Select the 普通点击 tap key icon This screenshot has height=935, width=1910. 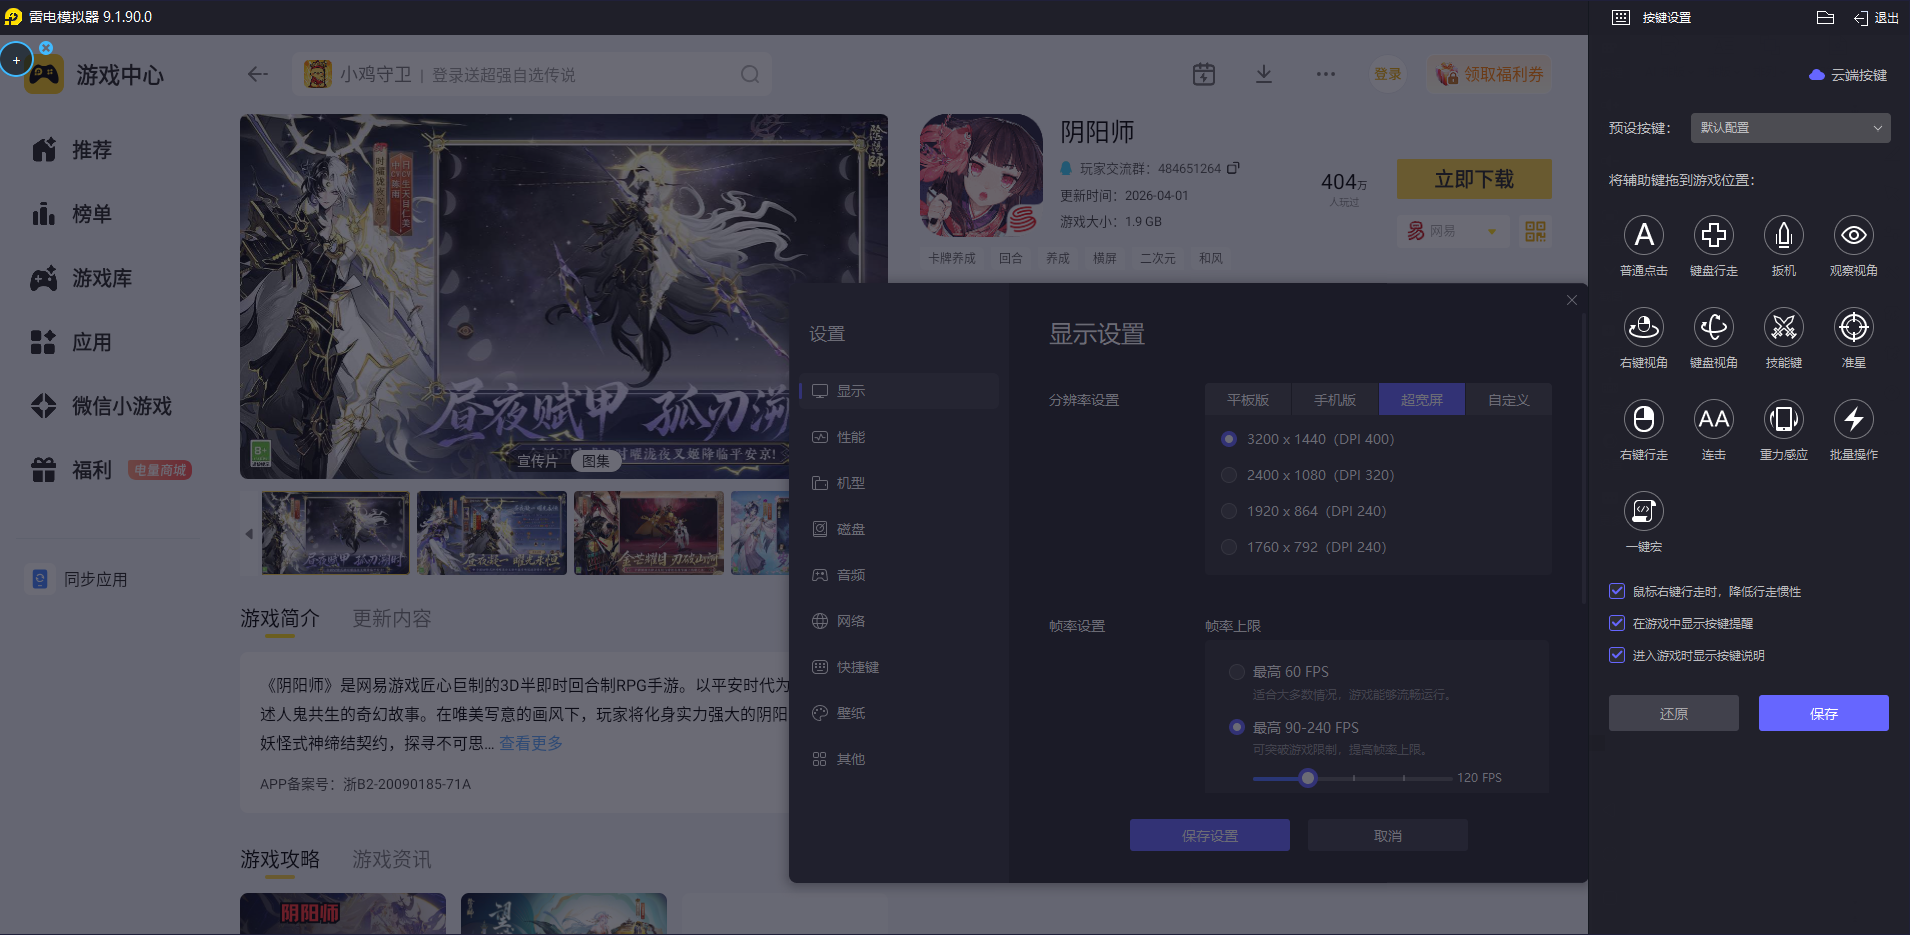(x=1643, y=236)
